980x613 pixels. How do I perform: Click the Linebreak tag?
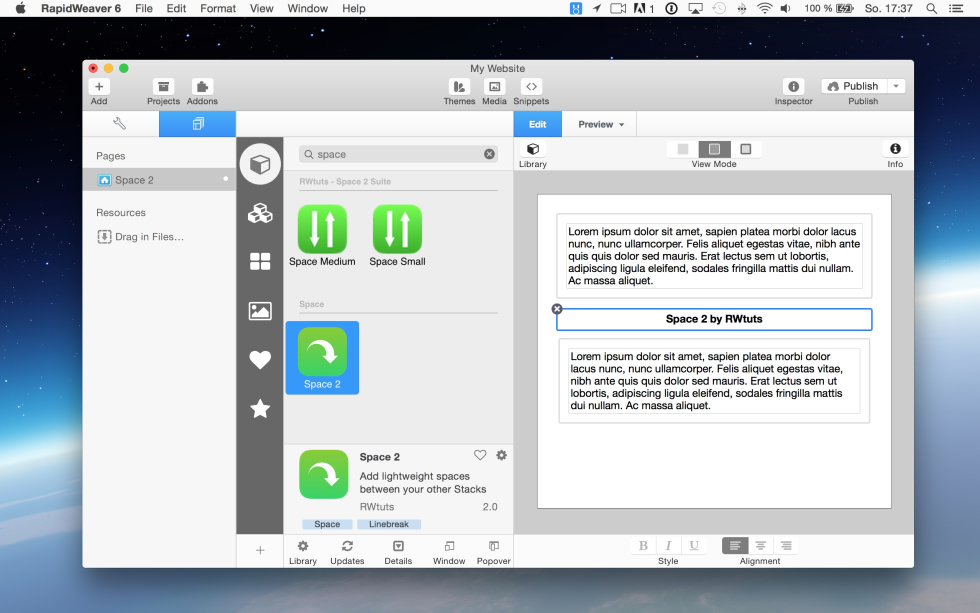point(389,524)
